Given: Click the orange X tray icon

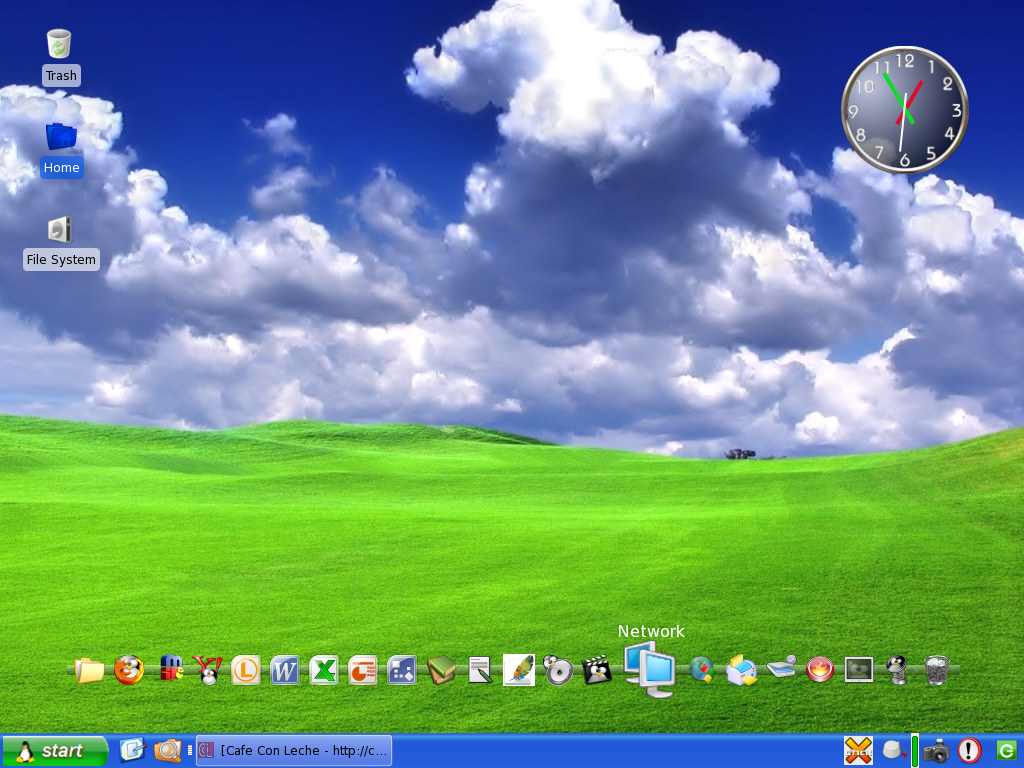Looking at the screenshot, I should [858, 751].
